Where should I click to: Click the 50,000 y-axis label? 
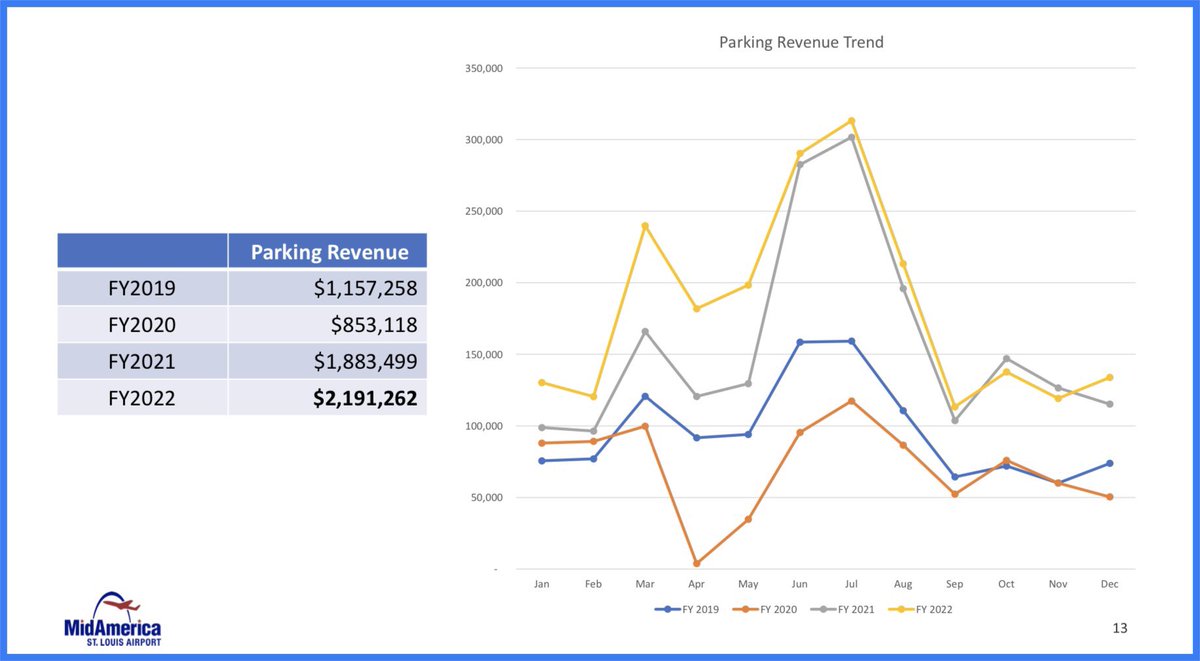click(486, 497)
